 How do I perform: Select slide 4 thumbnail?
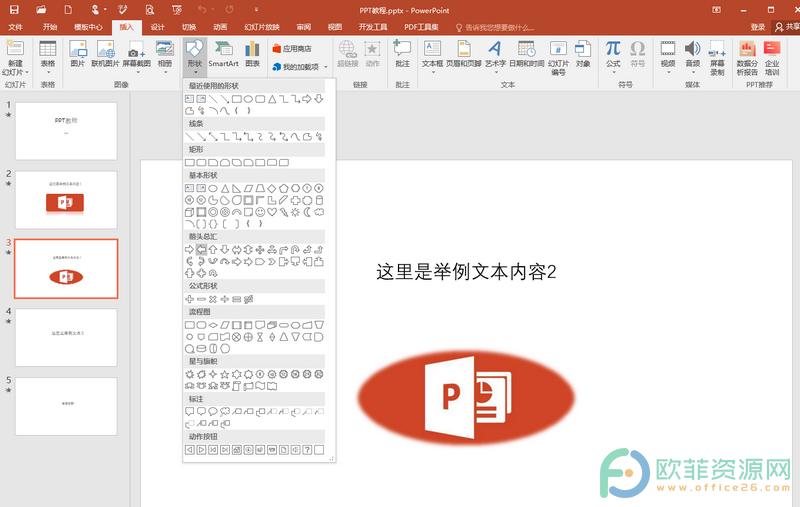(66, 337)
